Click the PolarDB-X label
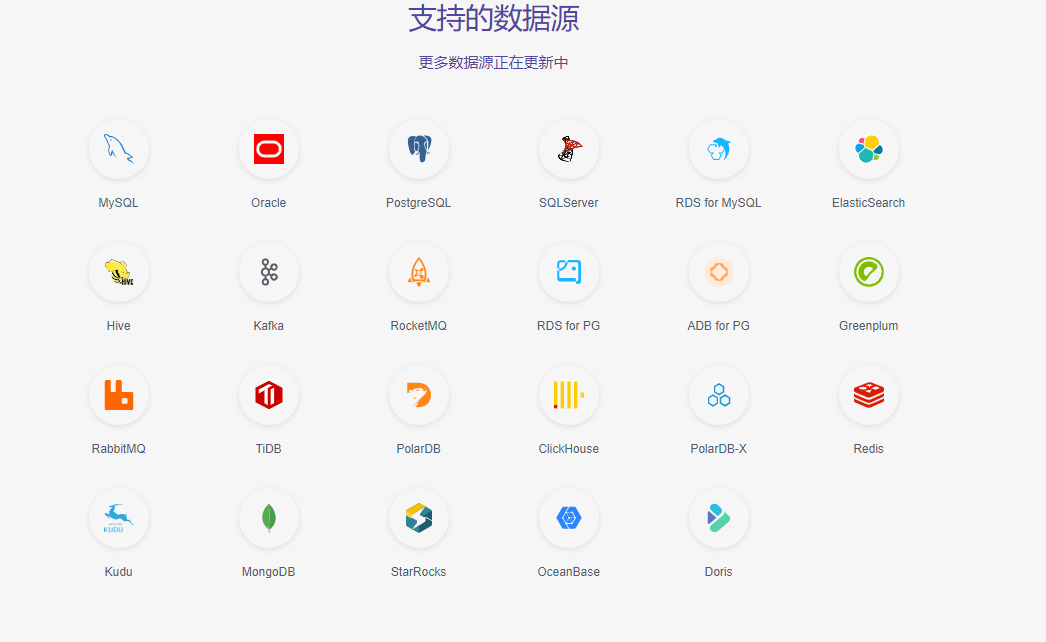This screenshot has width=1046, height=642. pos(719,449)
